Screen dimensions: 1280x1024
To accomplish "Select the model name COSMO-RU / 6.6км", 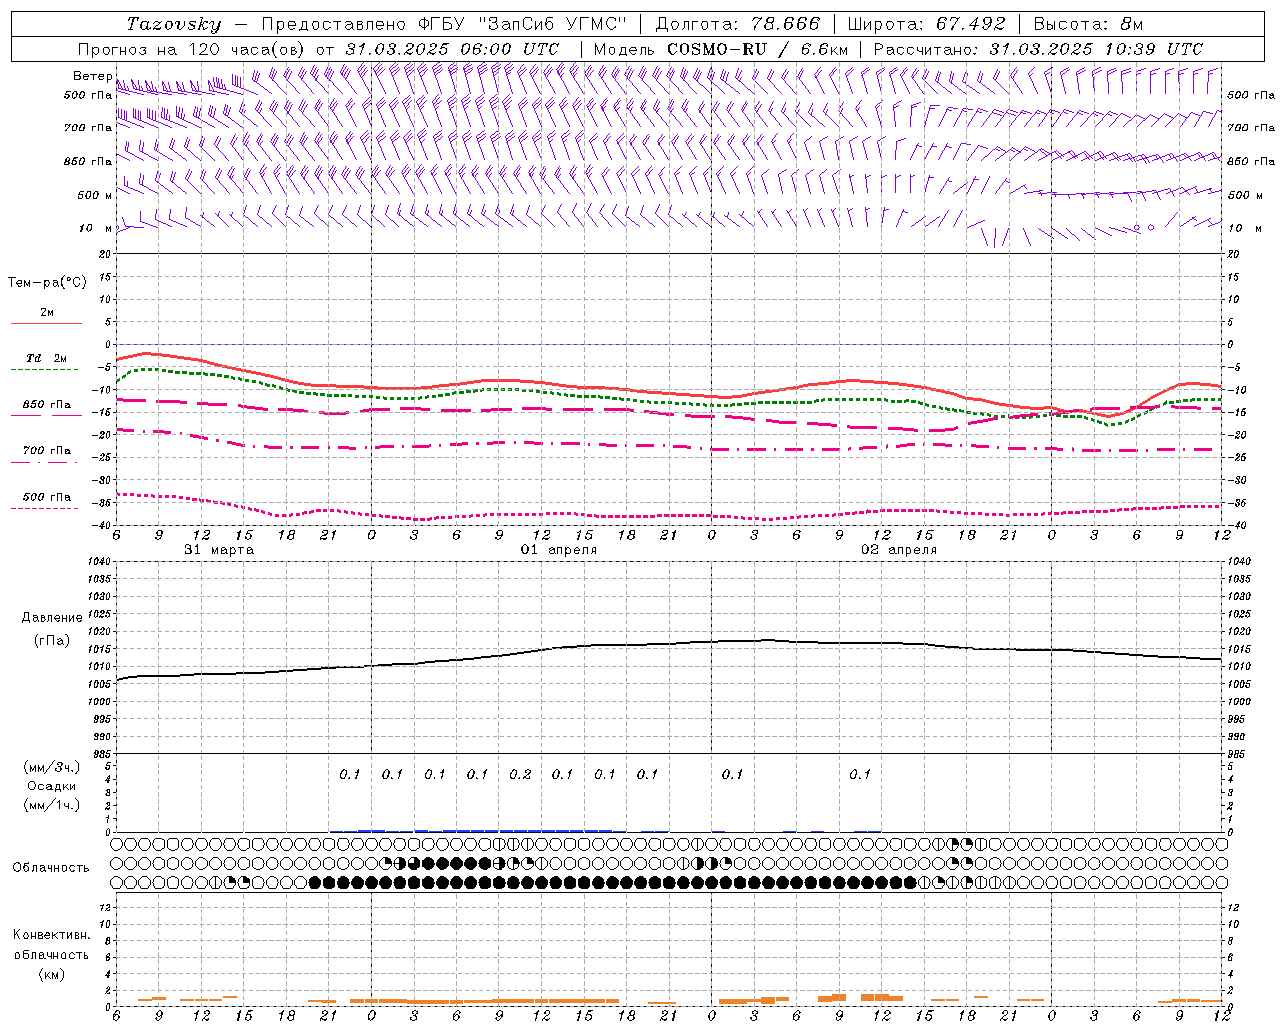I will pyautogui.click(x=758, y=49).
